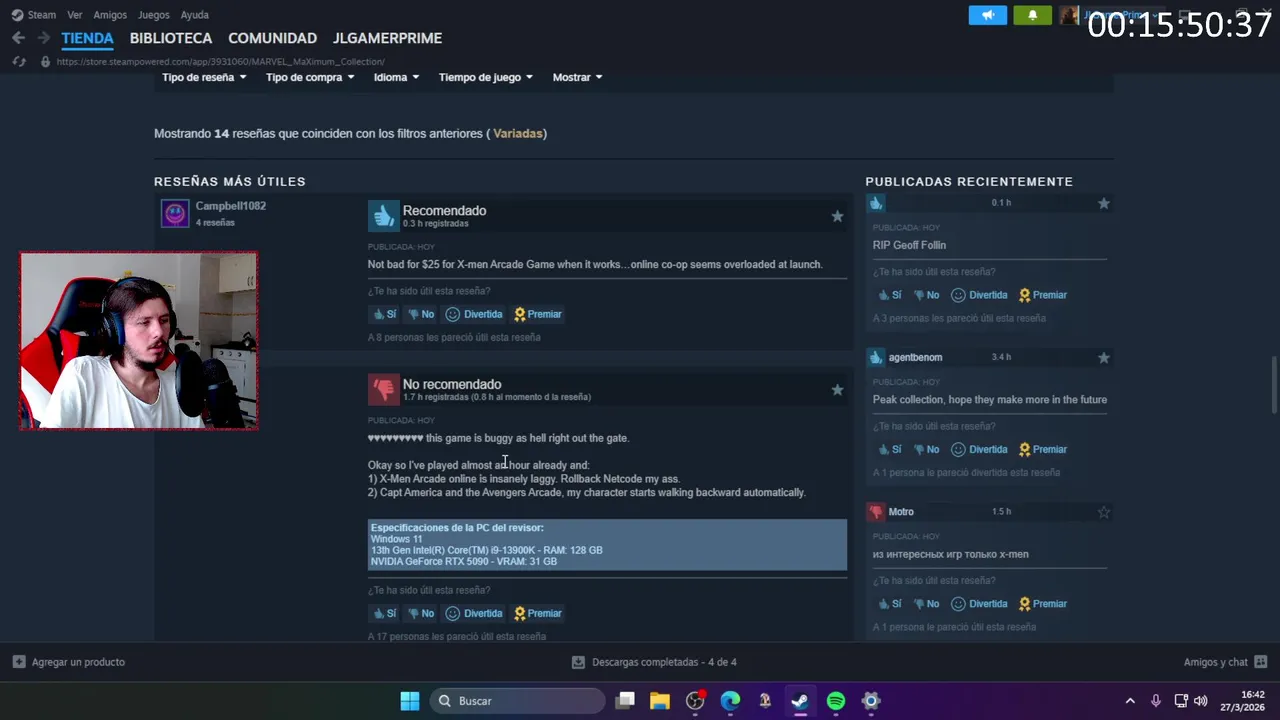Click the Variadas rating summary link
Image resolution: width=1280 pixels, height=720 pixels.
click(517, 133)
